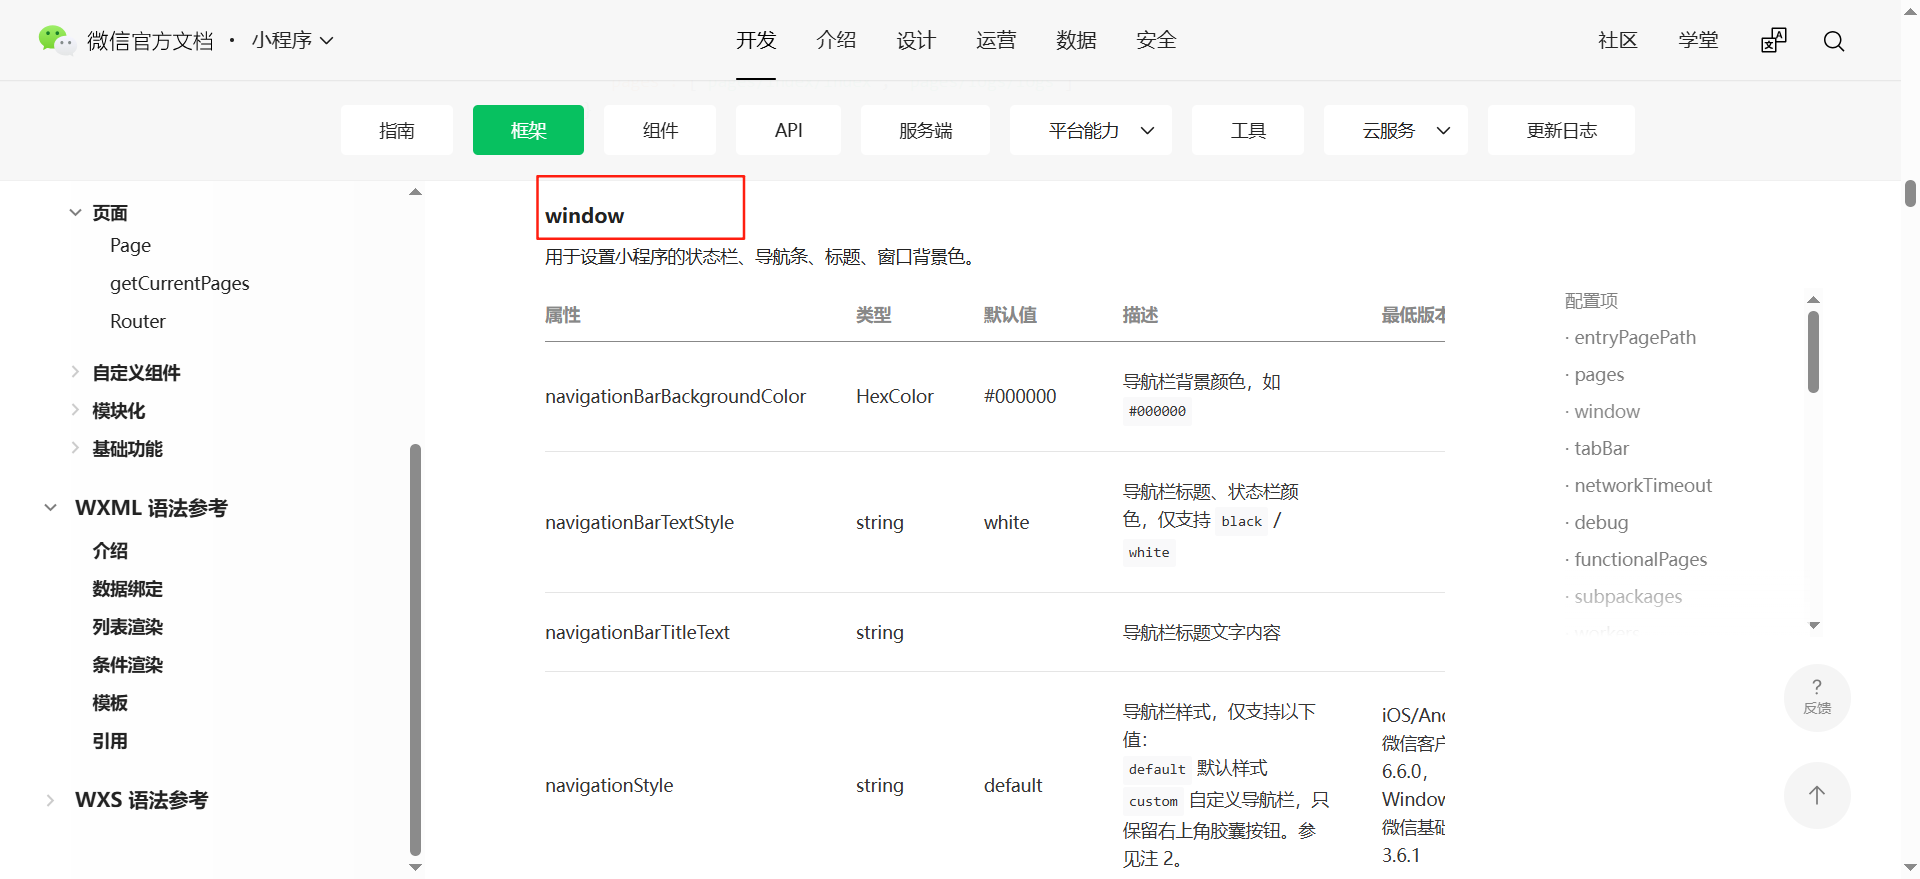
Task: Expand the 自定义组件 tree section
Action: pyautogui.click(x=75, y=372)
